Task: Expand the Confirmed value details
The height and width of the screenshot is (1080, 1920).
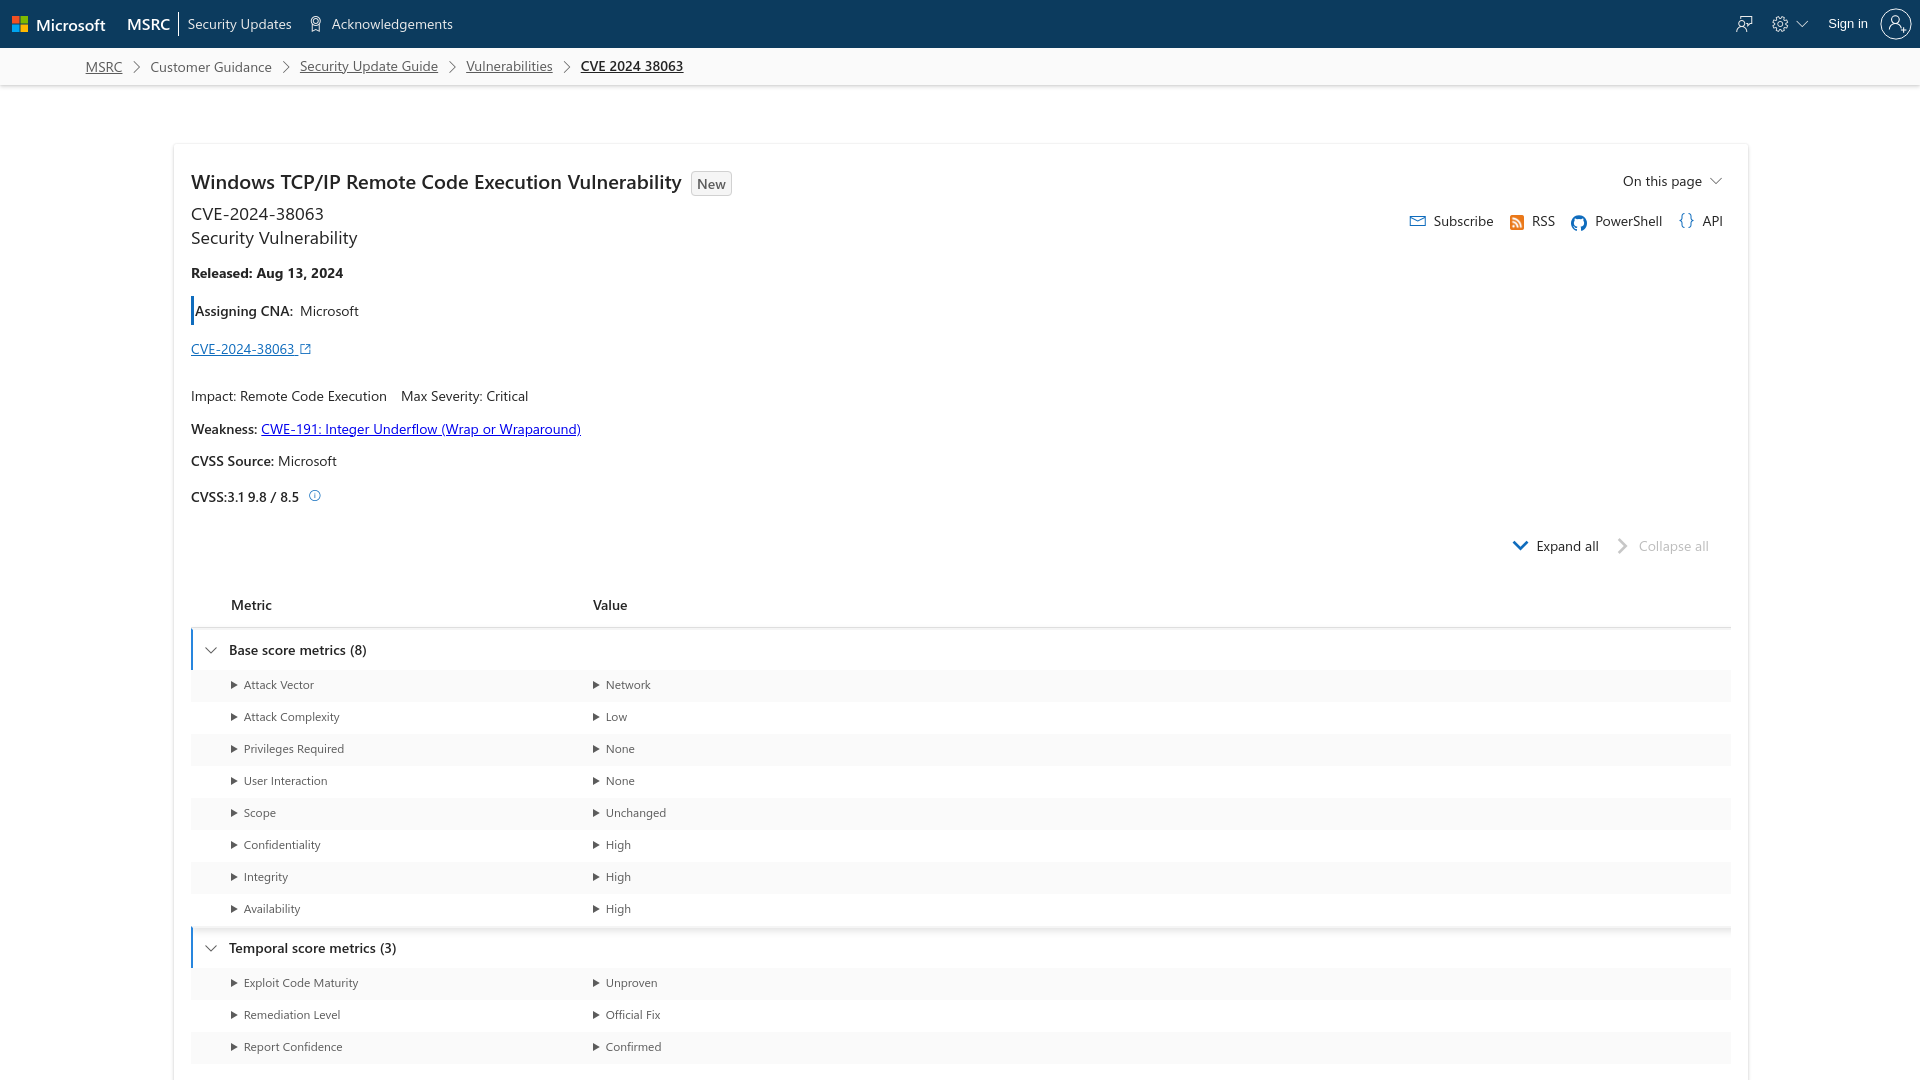Action: coord(627,1047)
